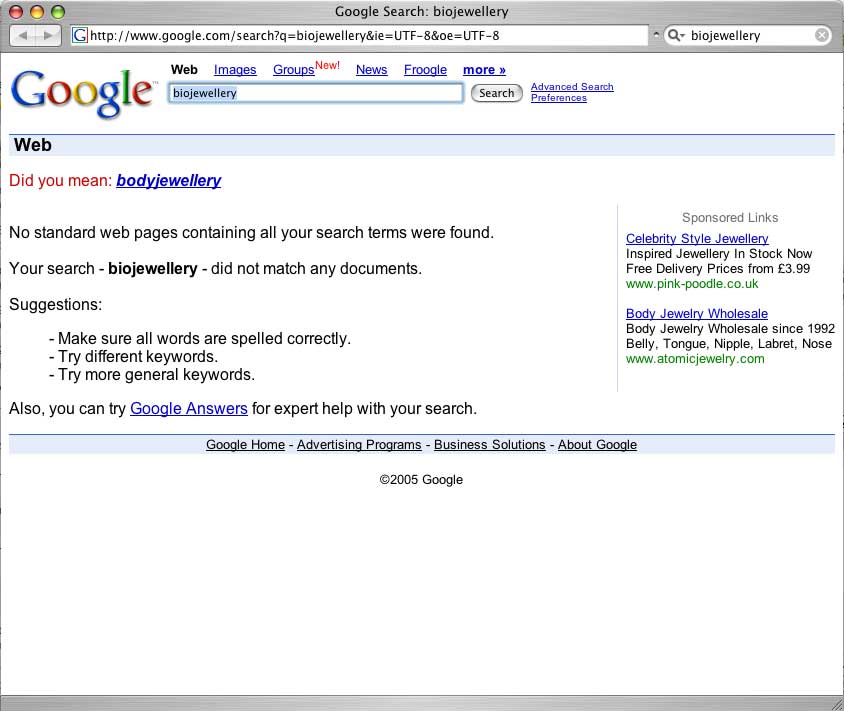The image size is (844, 711).
Task: Minimize the window with the yellow button
Action: pos(37,11)
